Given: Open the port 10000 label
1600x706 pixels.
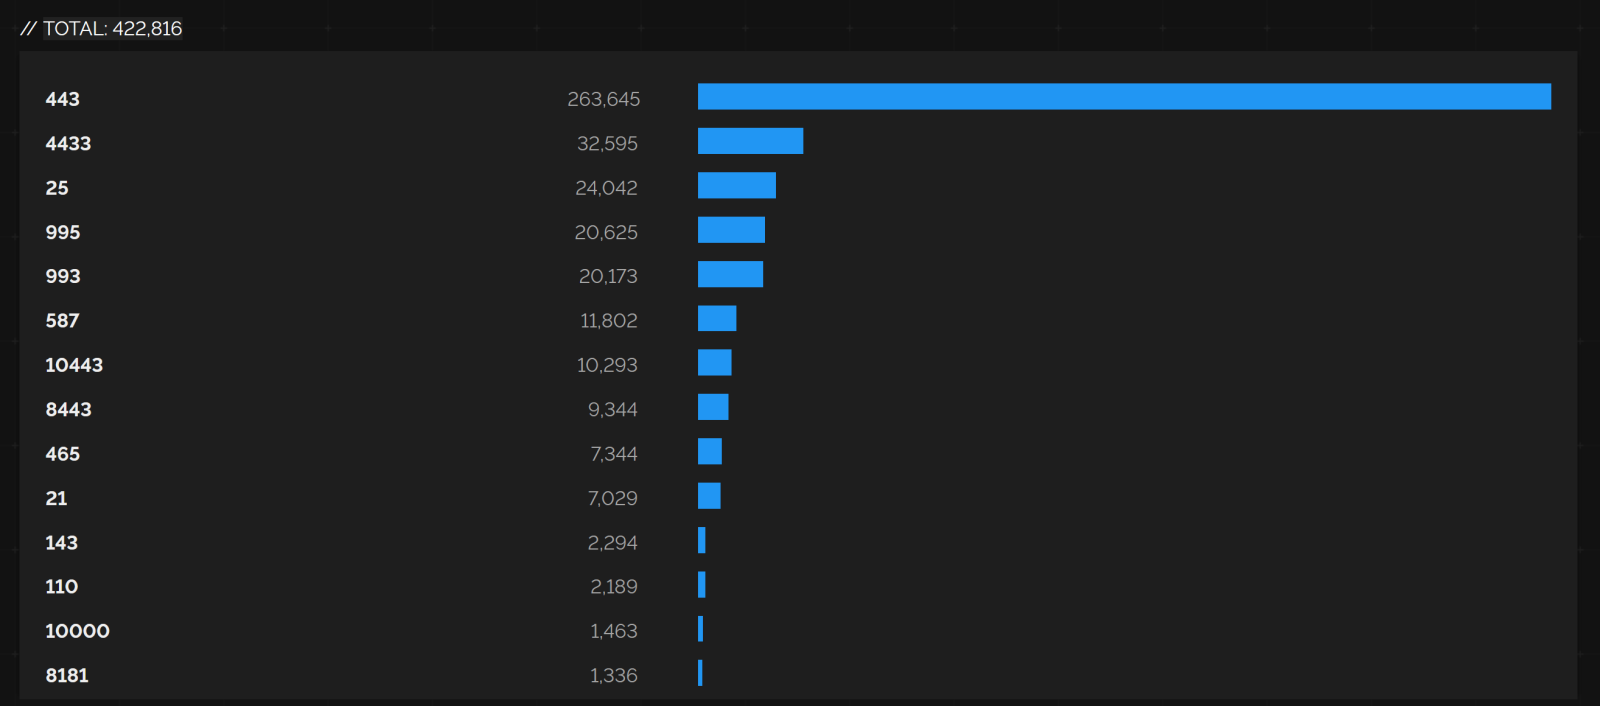Looking at the screenshot, I should coord(77,631).
